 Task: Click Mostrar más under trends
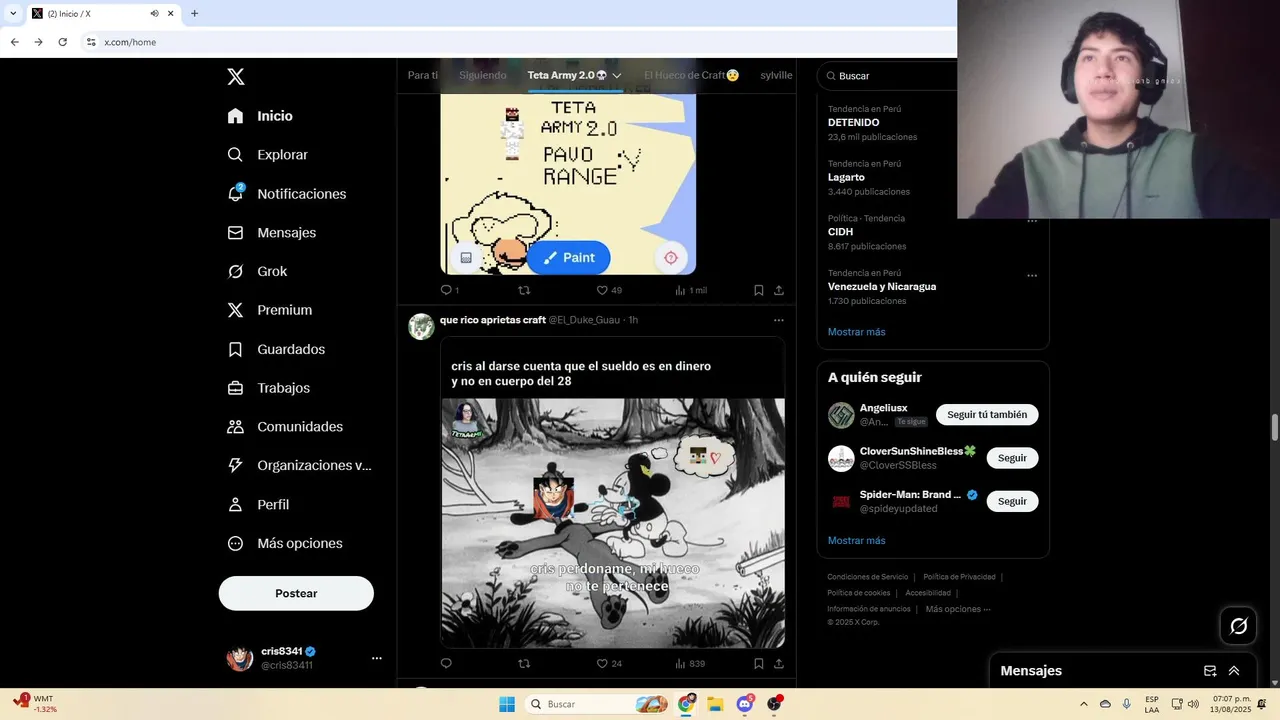(x=856, y=332)
